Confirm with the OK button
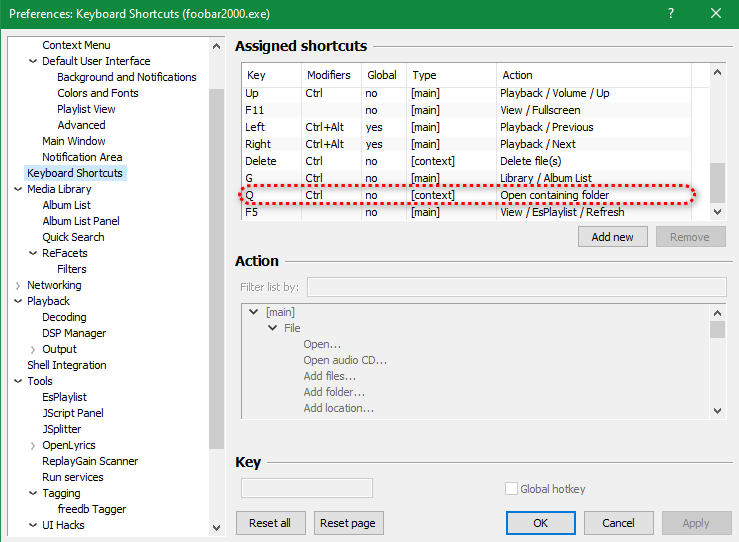 pyautogui.click(x=540, y=523)
